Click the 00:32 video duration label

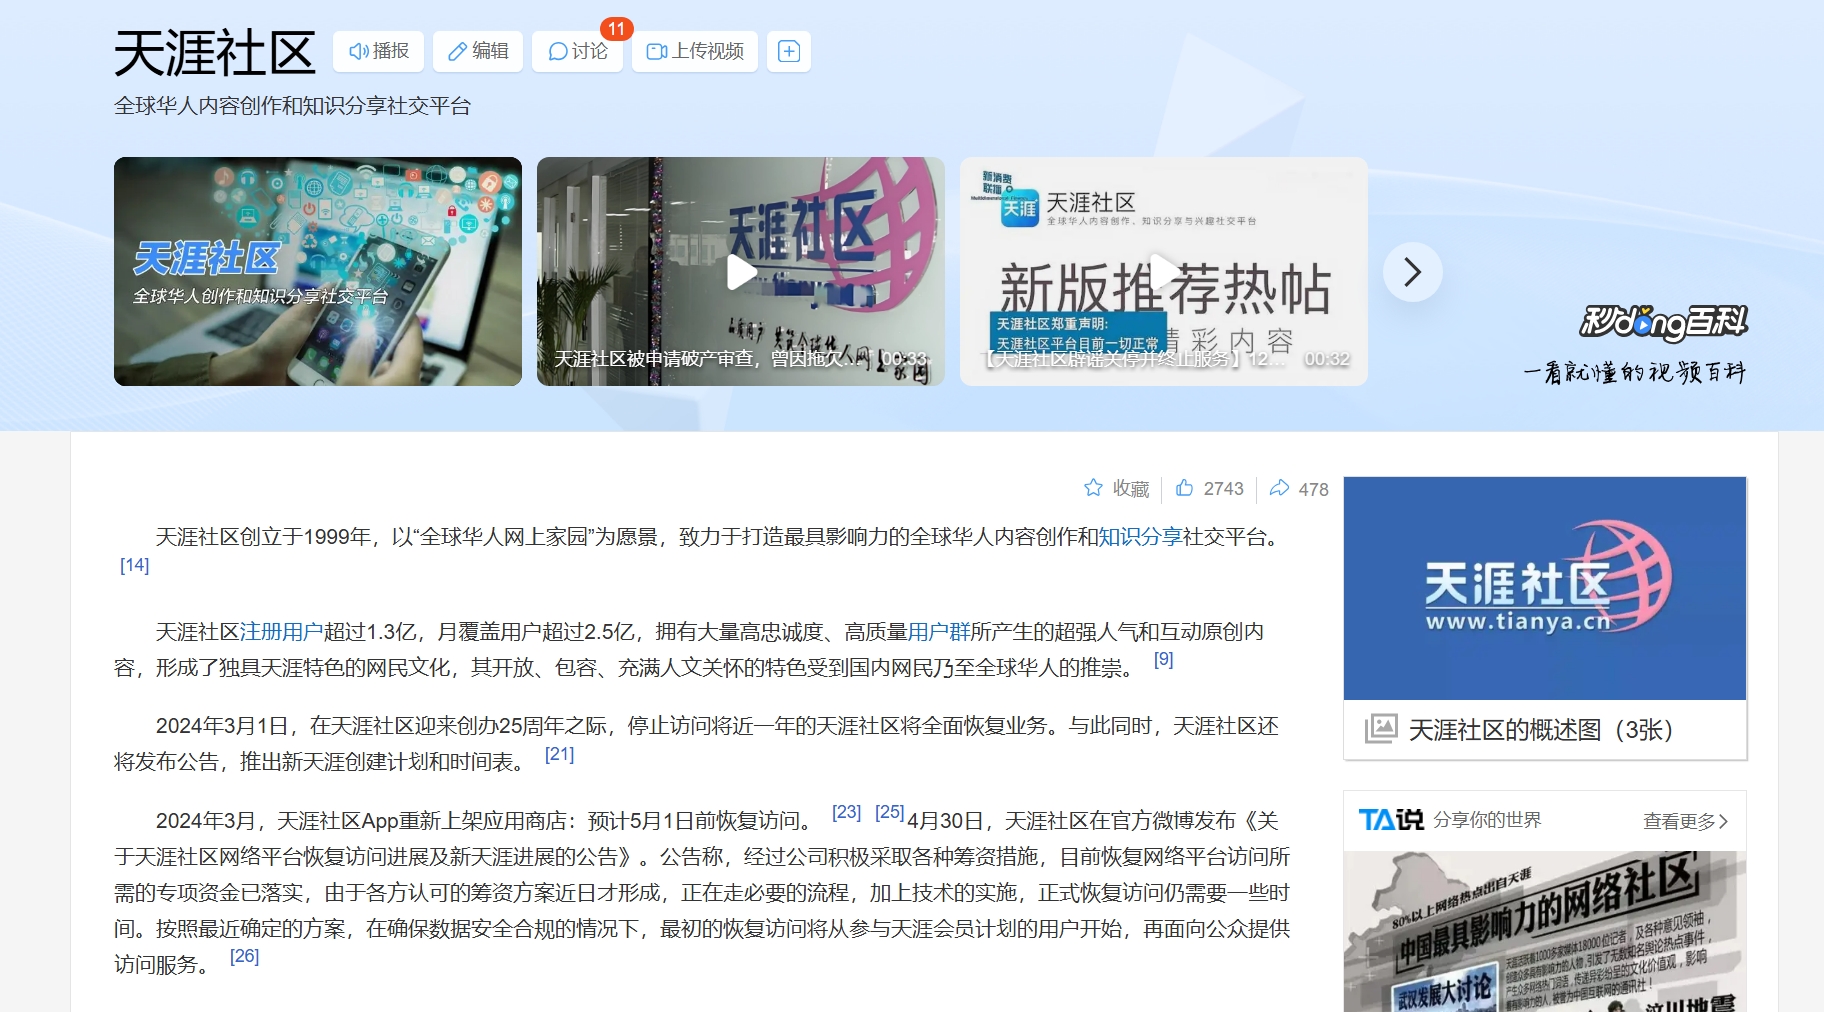[1327, 359]
